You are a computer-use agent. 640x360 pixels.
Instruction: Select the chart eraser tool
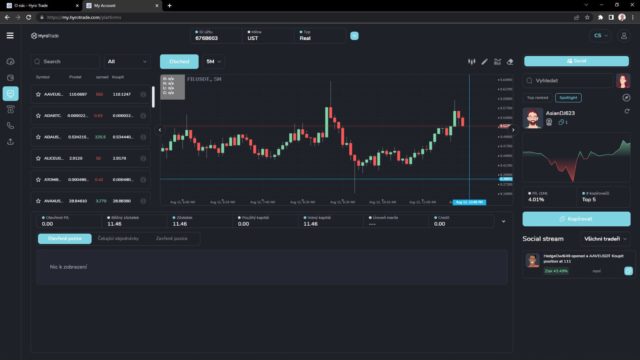pos(510,62)
